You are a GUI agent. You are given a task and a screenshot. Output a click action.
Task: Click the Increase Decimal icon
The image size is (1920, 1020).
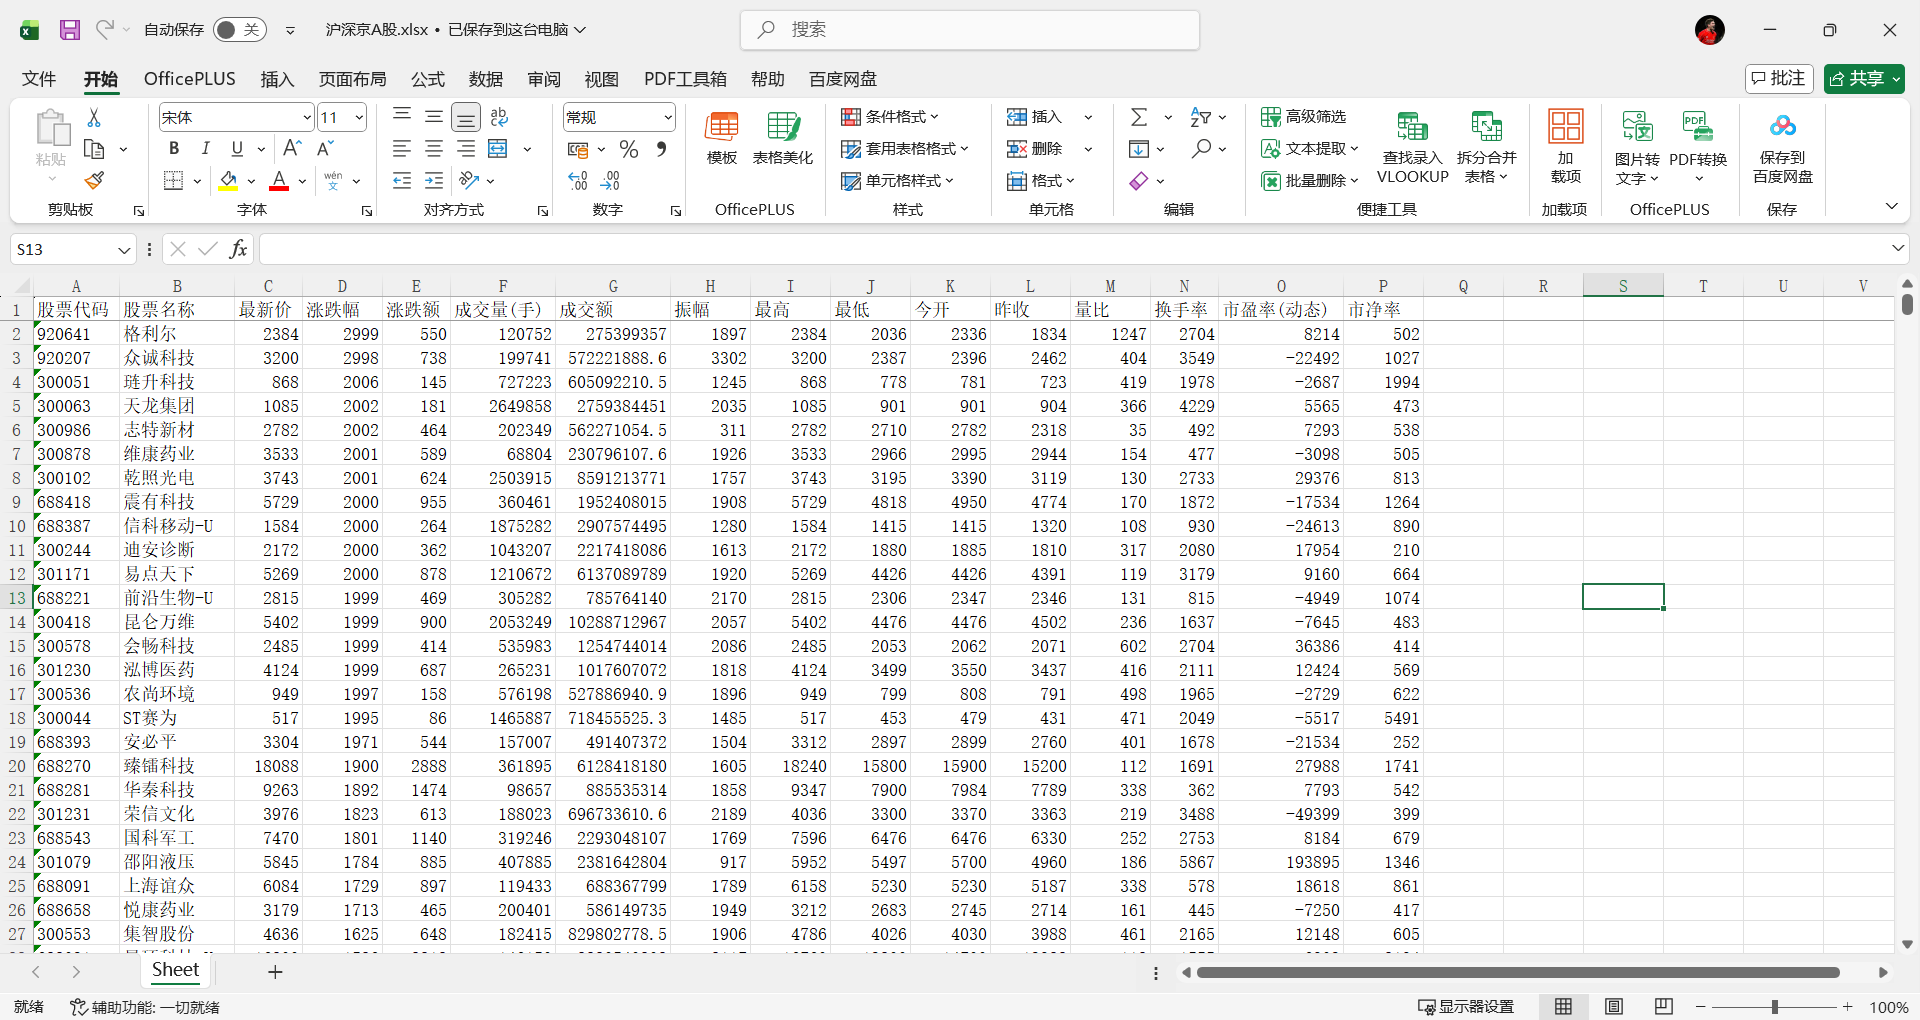pos(578,181)
